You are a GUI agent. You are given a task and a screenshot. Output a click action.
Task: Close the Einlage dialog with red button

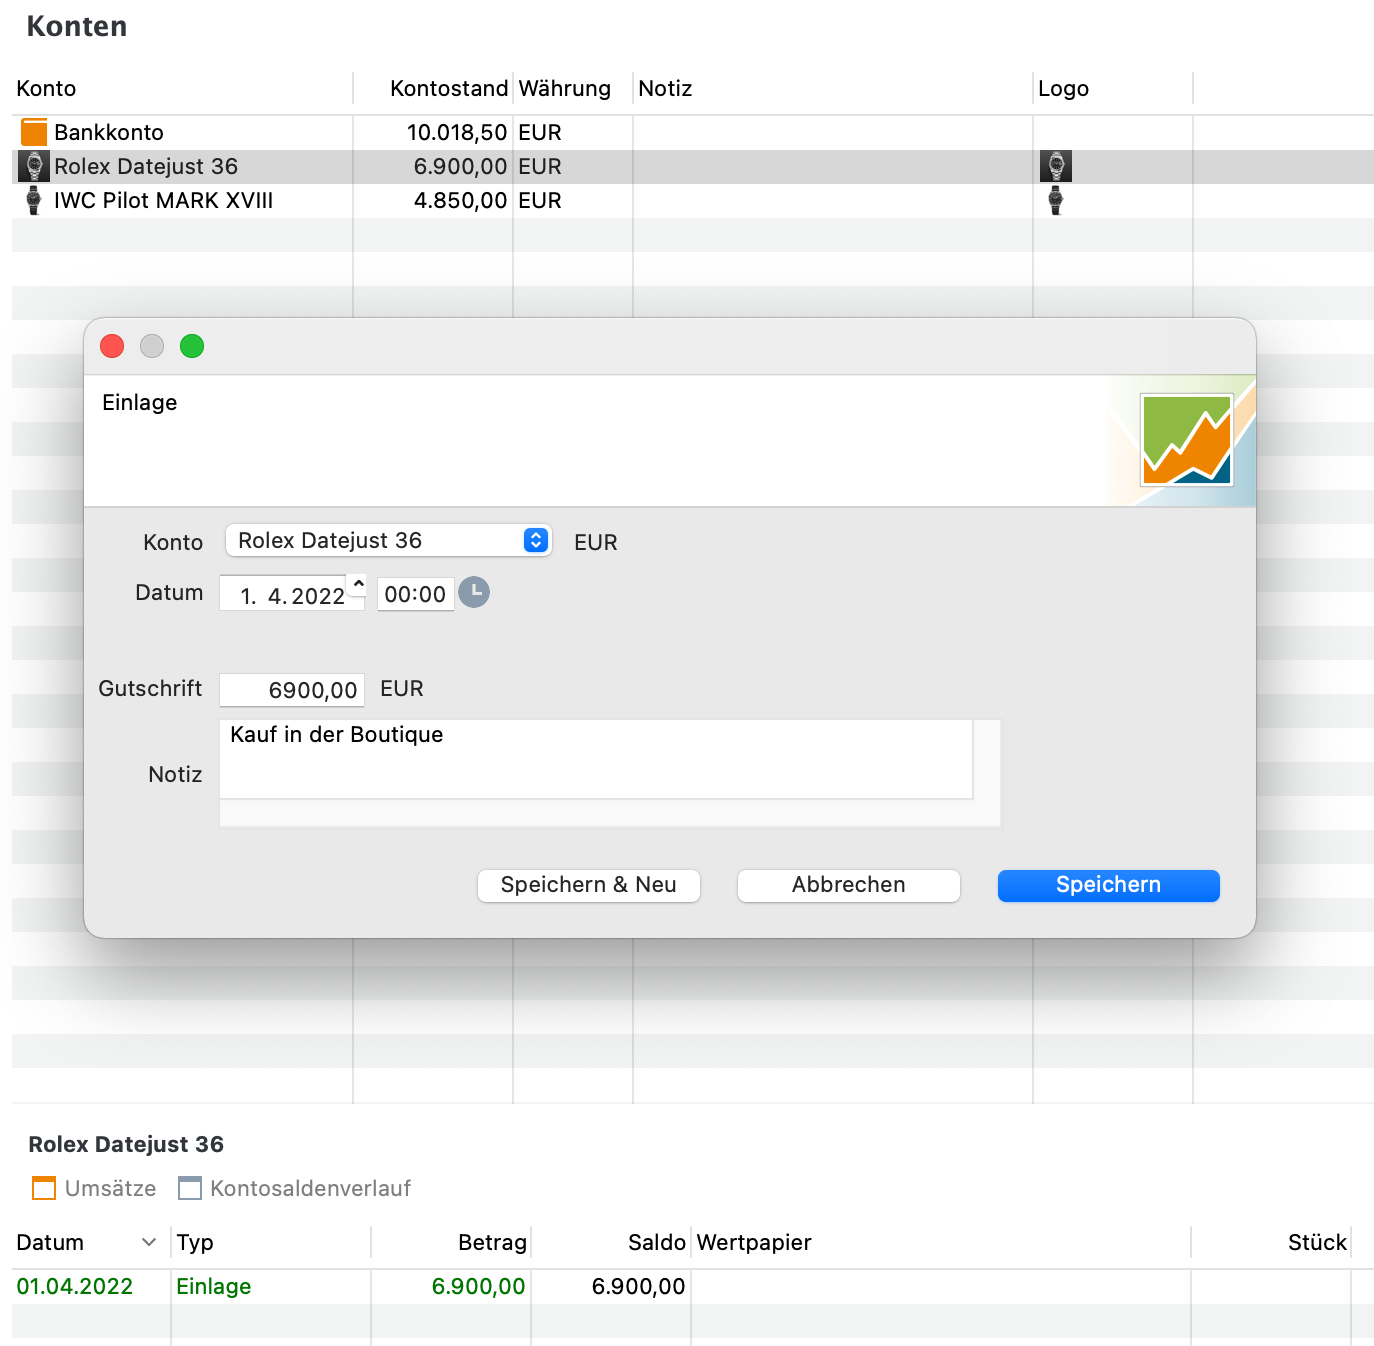click(112, 346)
